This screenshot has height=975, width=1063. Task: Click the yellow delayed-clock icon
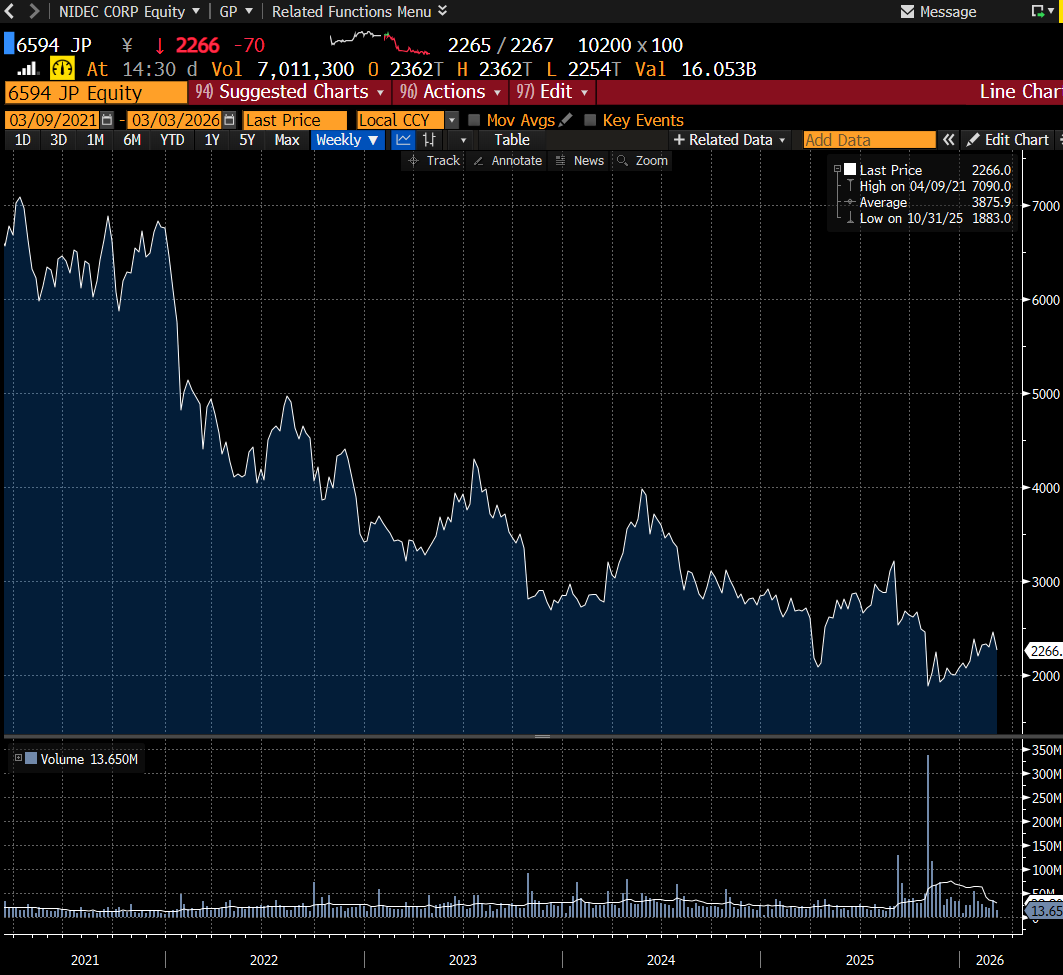tap(62, 68)
